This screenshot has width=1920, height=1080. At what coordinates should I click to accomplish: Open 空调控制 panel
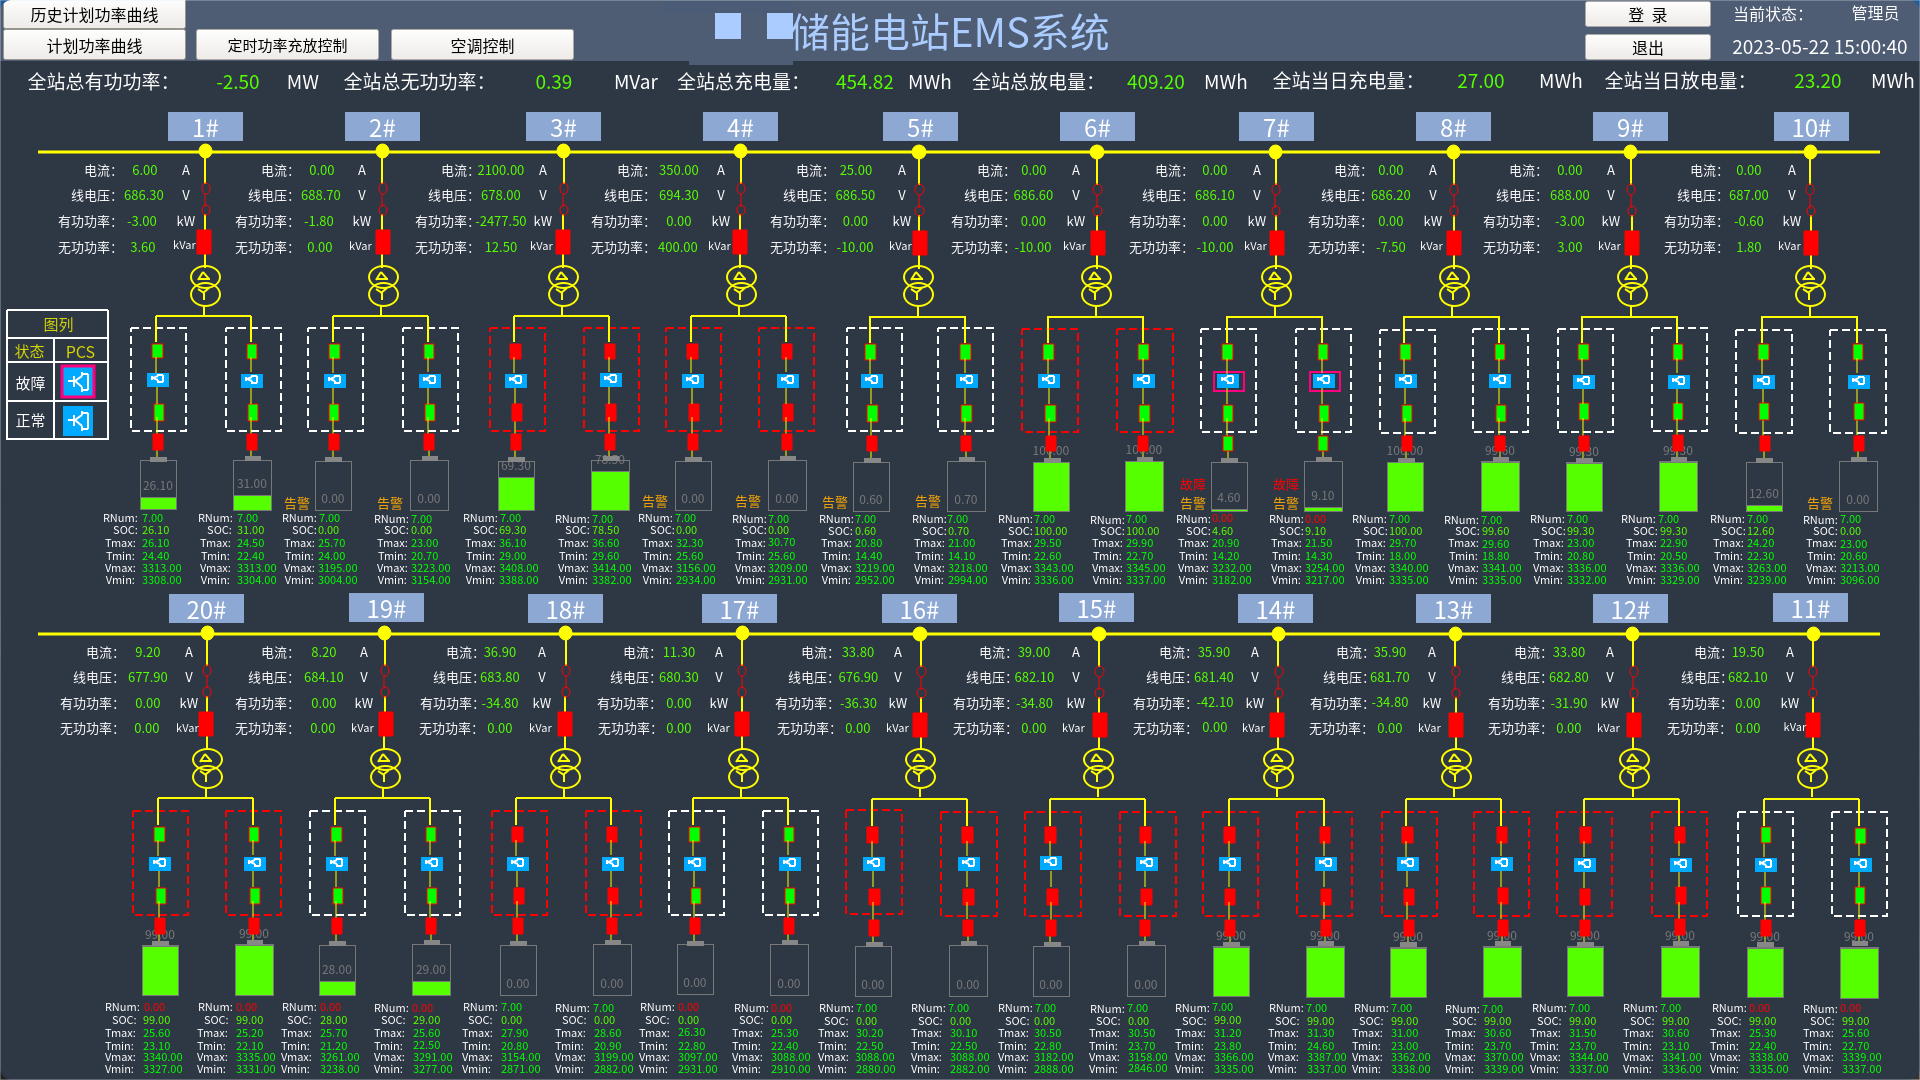tap(482, 46)
